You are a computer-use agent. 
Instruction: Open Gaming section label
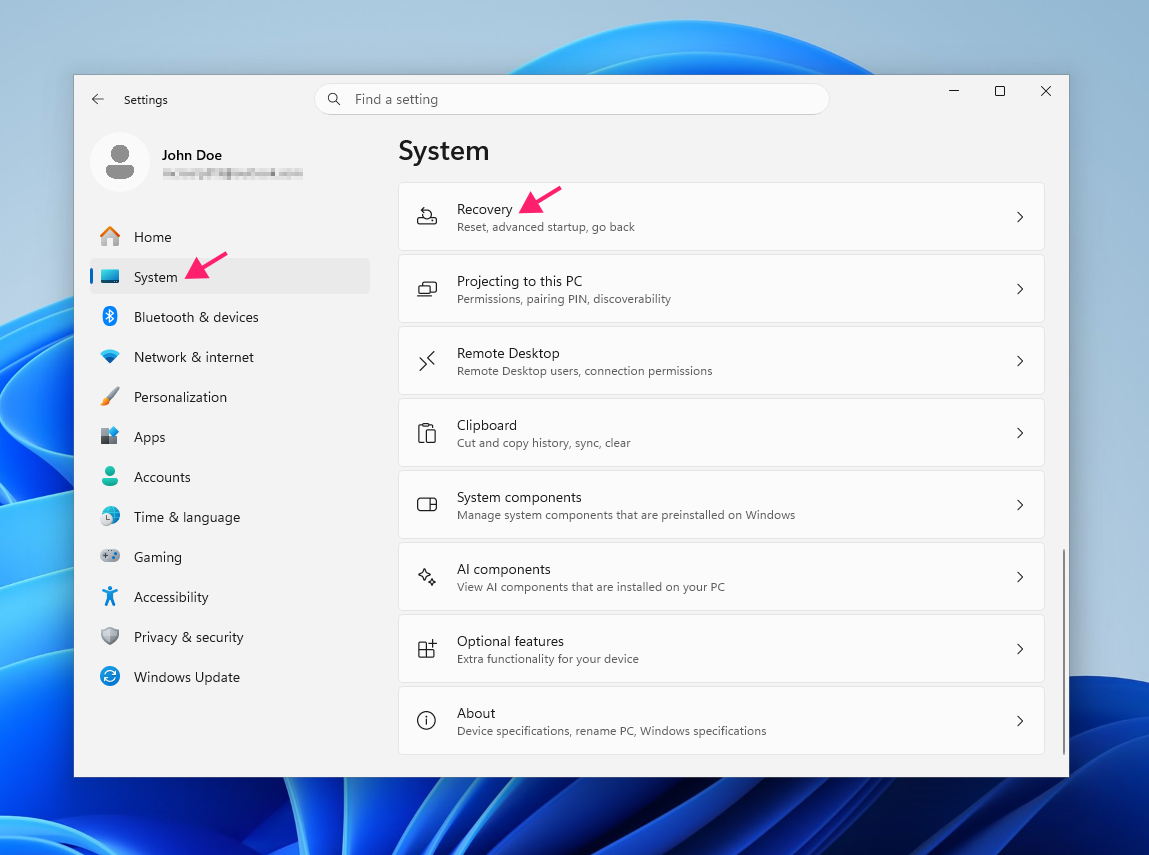[x=158, y=558]
